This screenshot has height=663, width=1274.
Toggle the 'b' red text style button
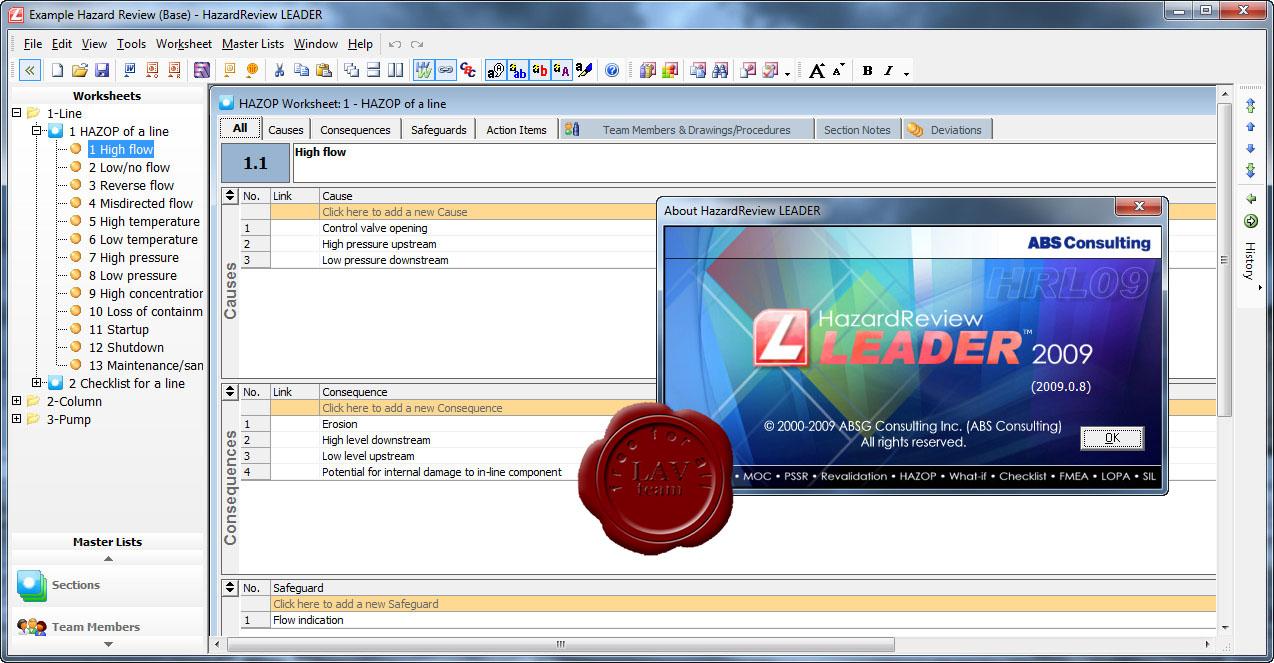tap(540, 70)
